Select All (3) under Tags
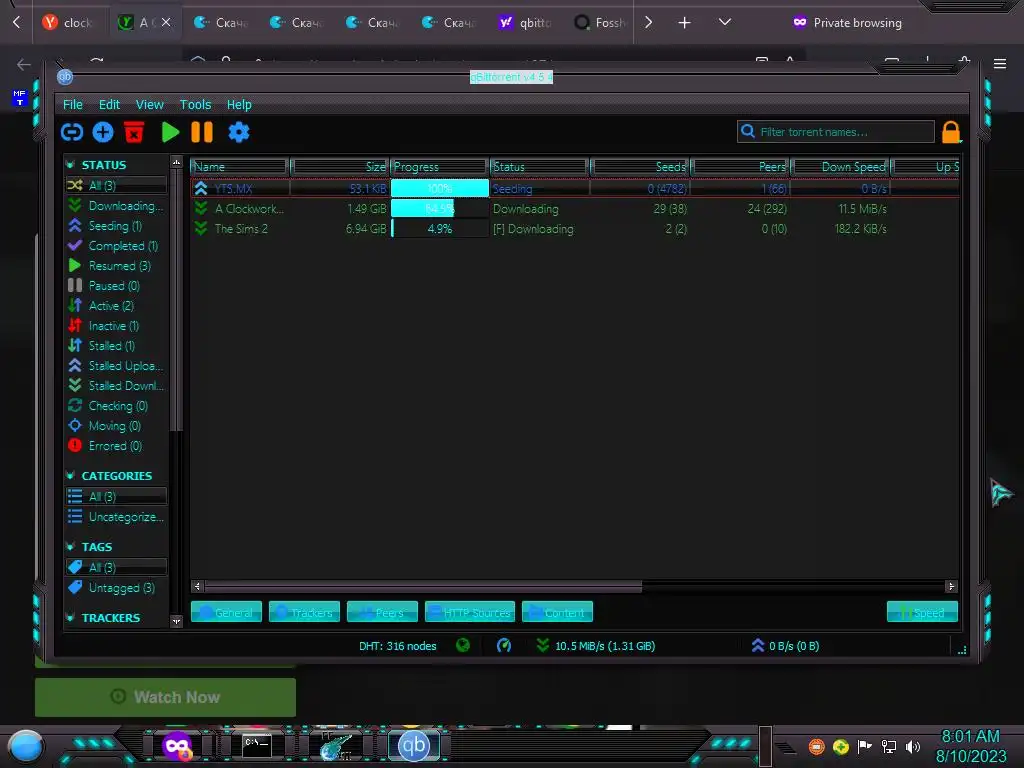The image size is (1024, 768). pyautogui.click(x=116, y=568)
